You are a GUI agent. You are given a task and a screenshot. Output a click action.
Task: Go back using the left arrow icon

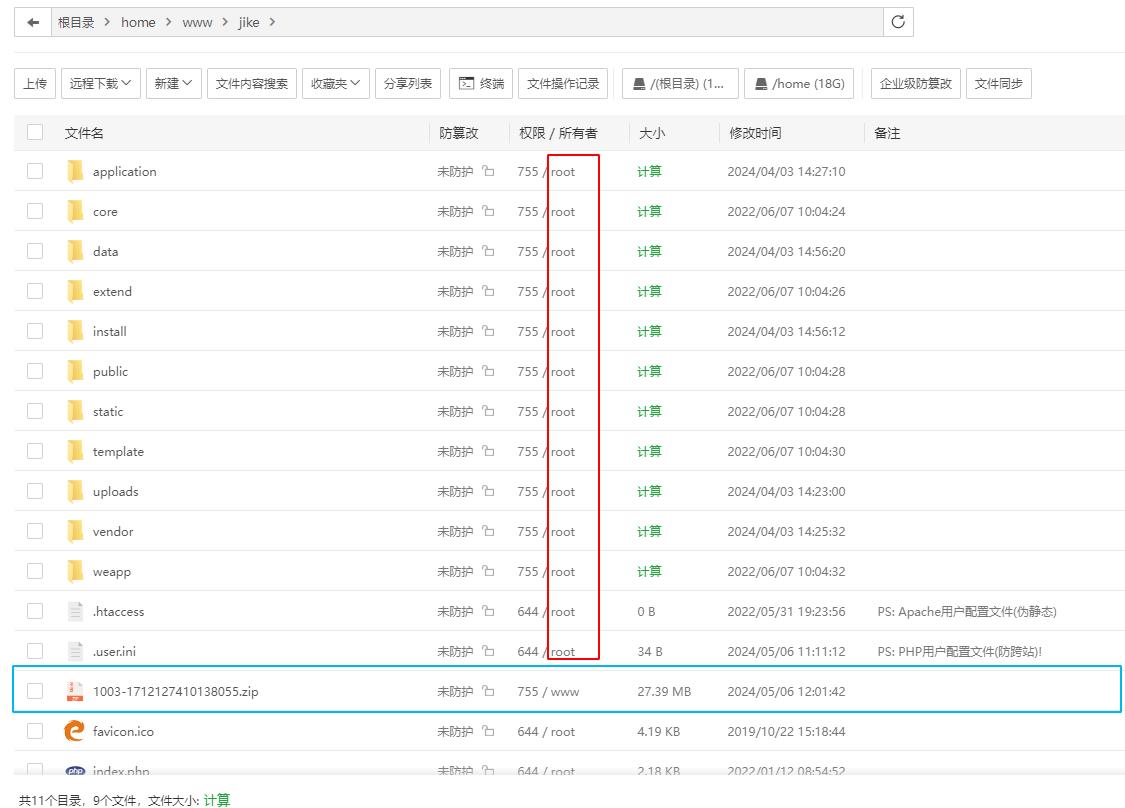(x=33, y=22)
